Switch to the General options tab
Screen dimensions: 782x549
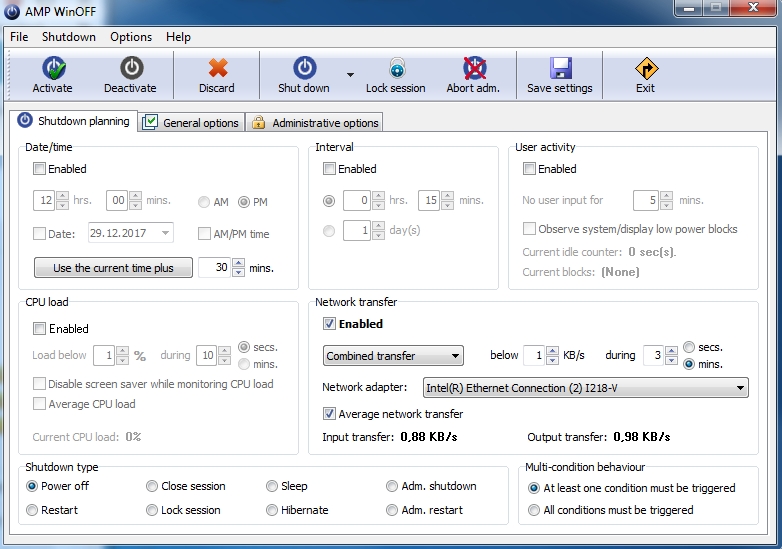click(191, 123)
